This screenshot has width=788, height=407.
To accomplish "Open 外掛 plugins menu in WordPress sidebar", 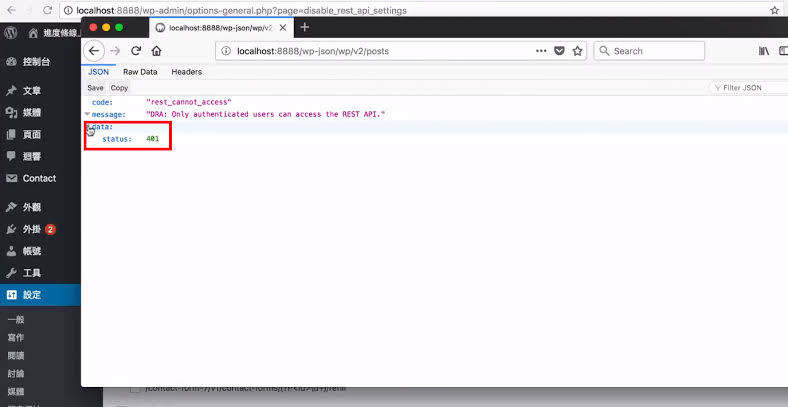I will pos(32,229).
